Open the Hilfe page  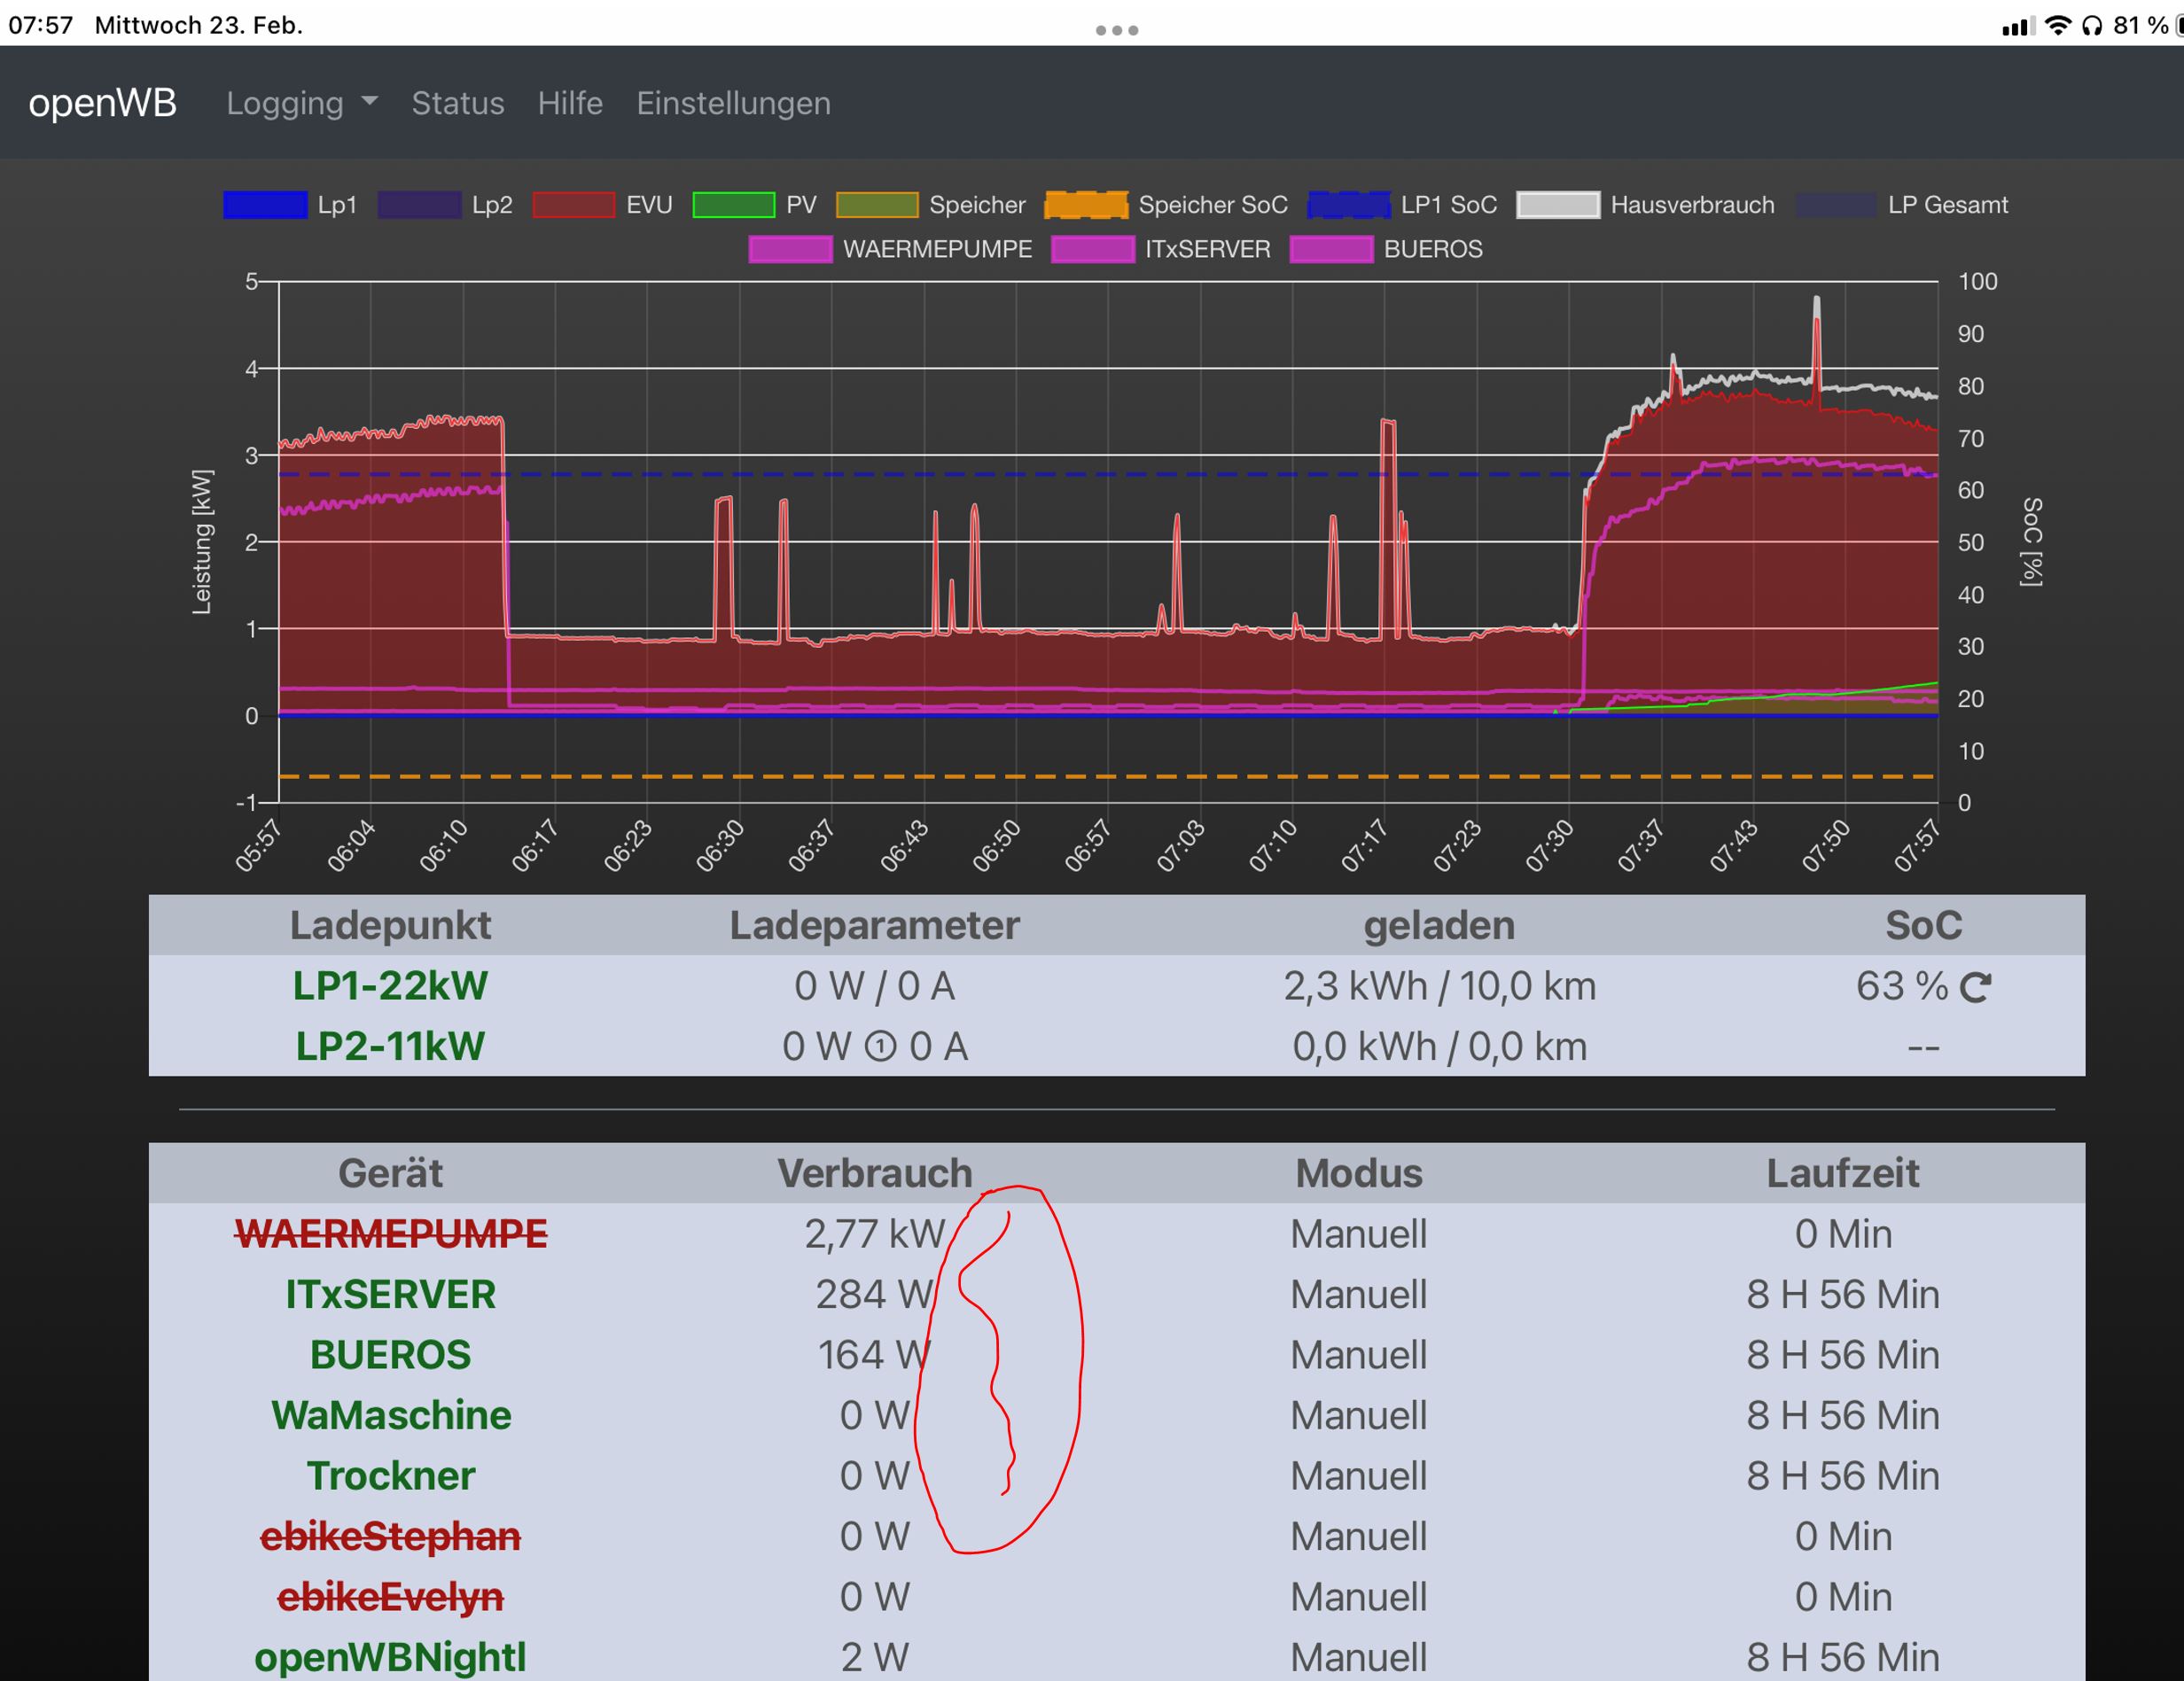[570, 103]
